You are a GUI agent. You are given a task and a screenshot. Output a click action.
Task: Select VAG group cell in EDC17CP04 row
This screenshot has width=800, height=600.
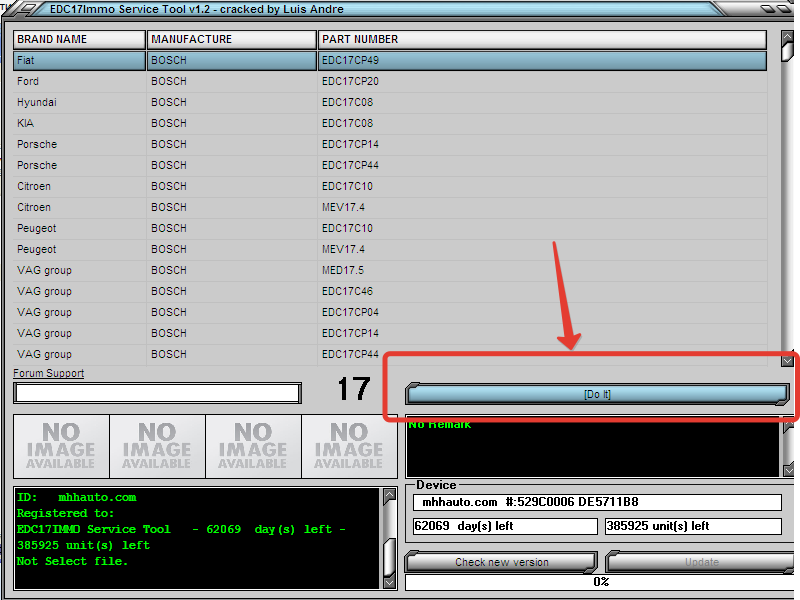click(x=79, y=312)
